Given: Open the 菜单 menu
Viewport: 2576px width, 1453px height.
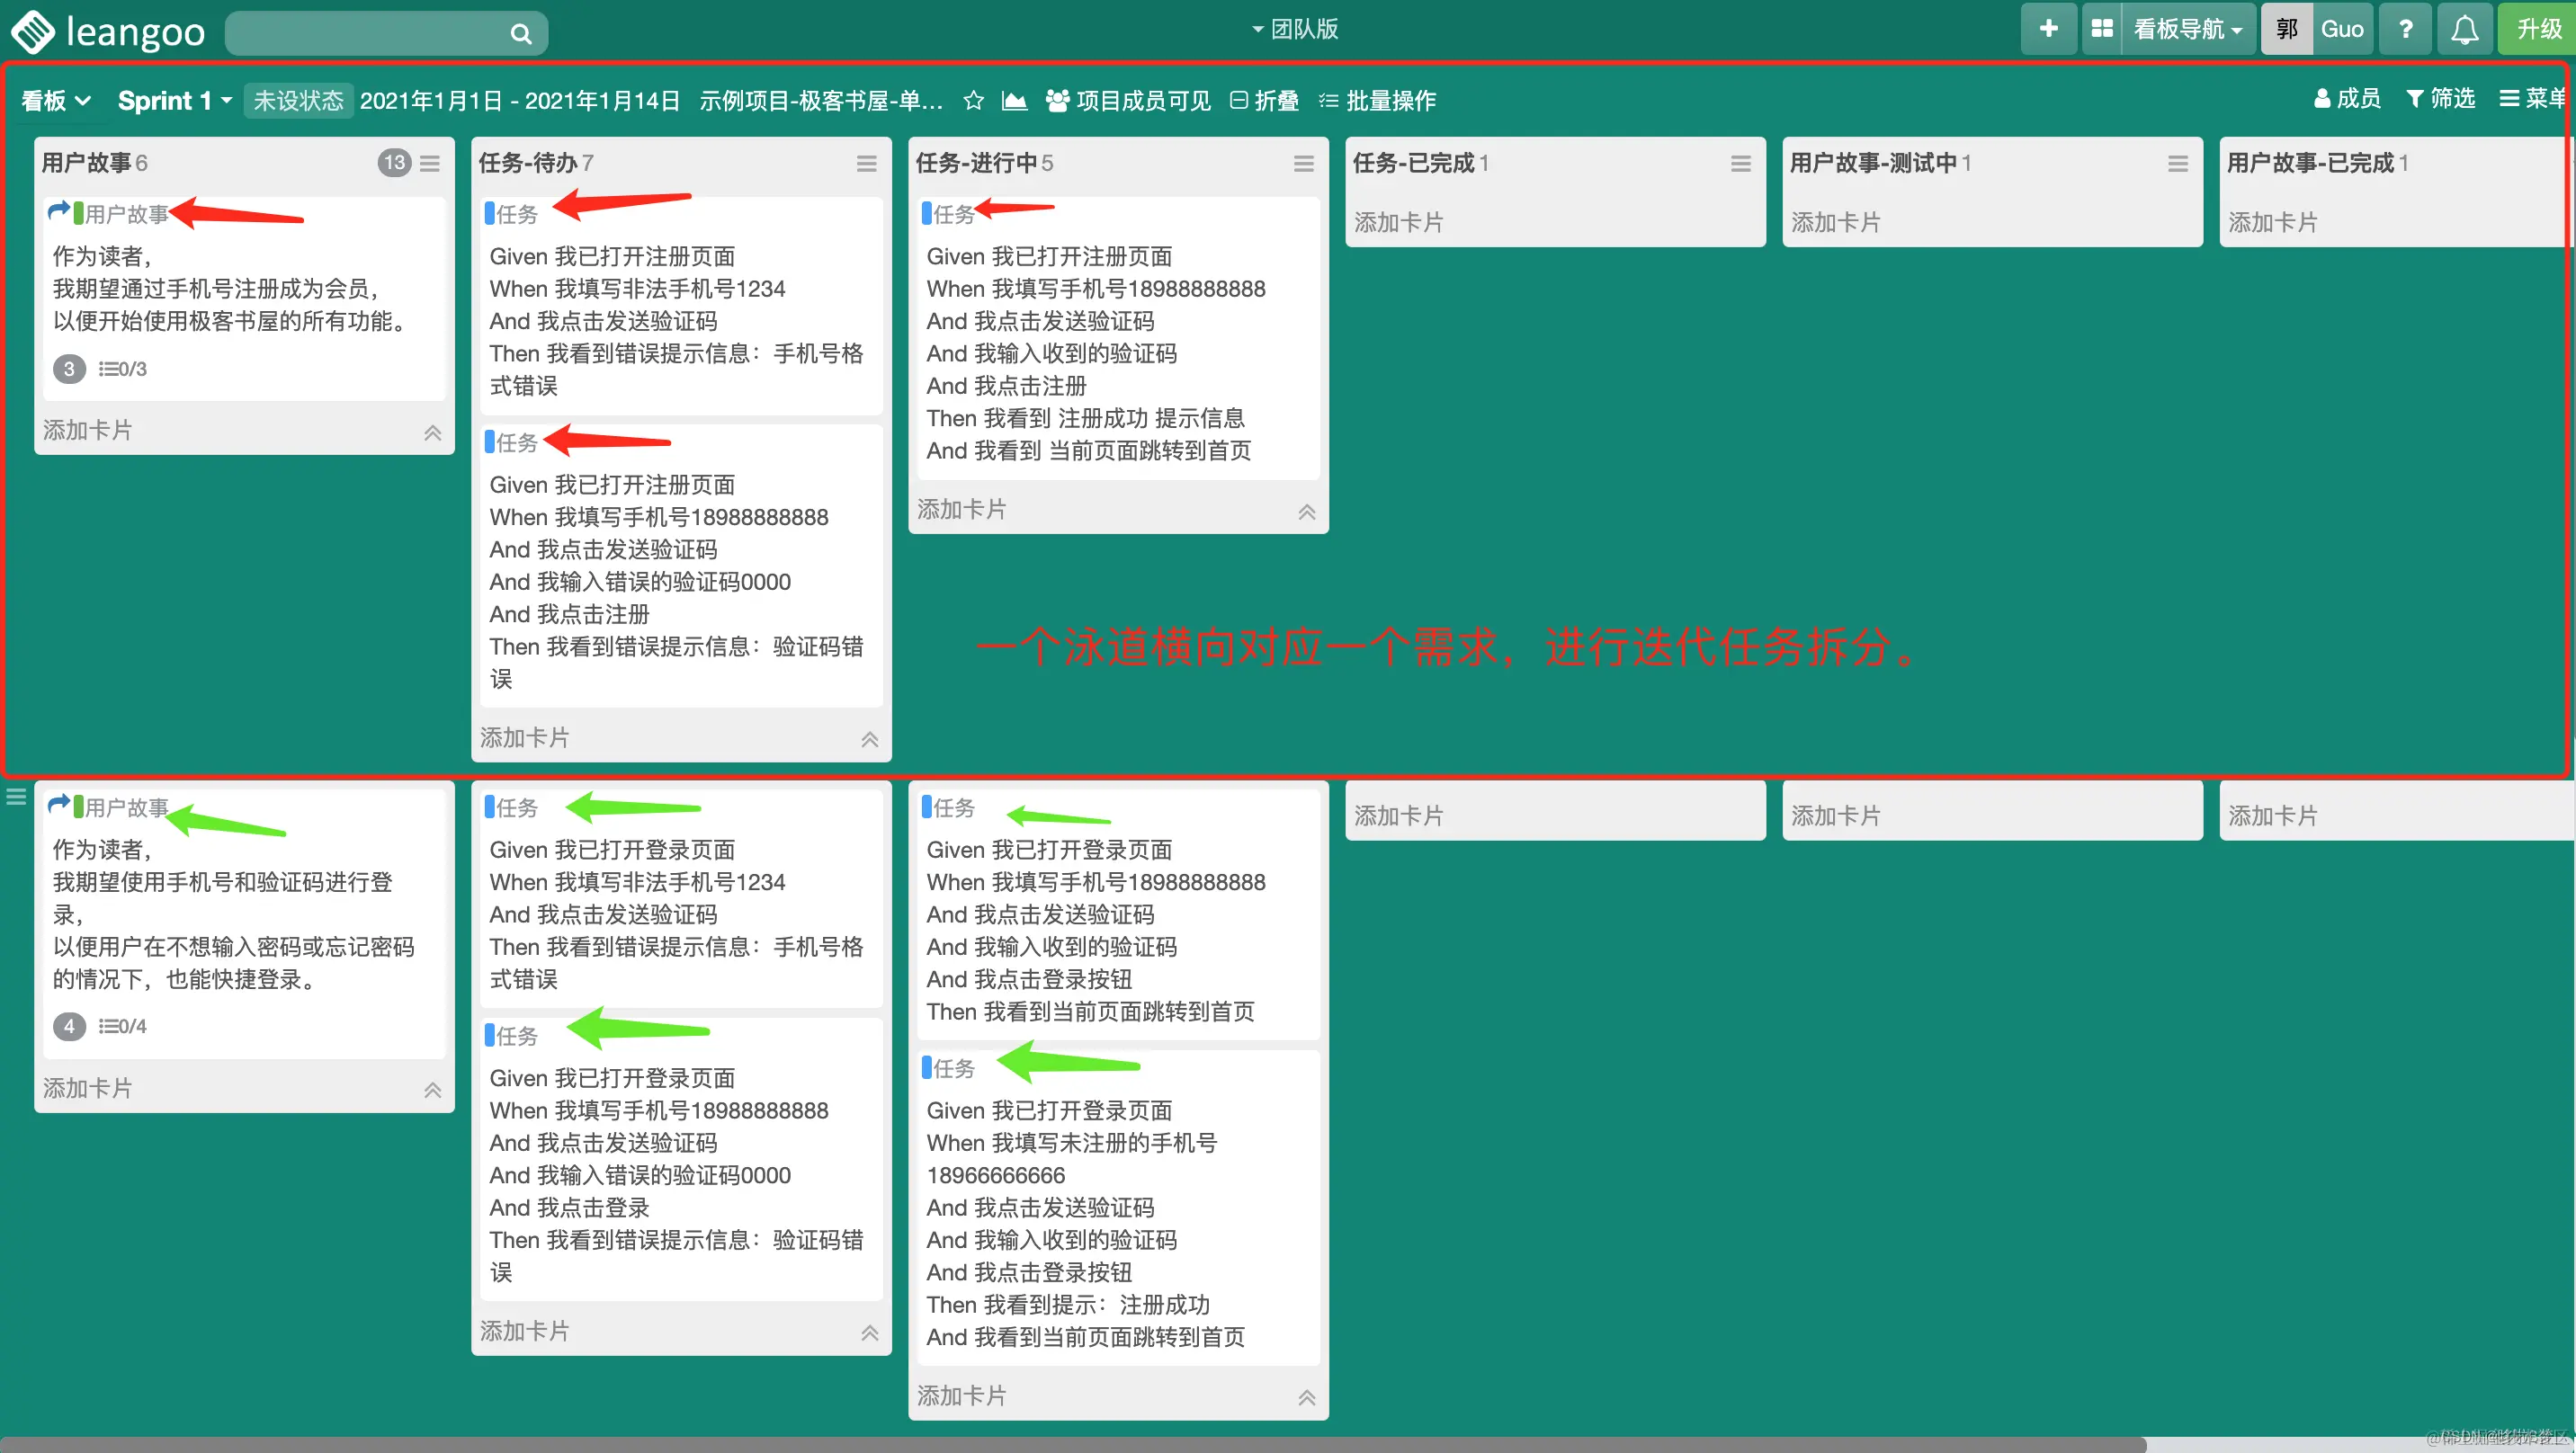Looking at the screenshot, I should (2533, 98).
